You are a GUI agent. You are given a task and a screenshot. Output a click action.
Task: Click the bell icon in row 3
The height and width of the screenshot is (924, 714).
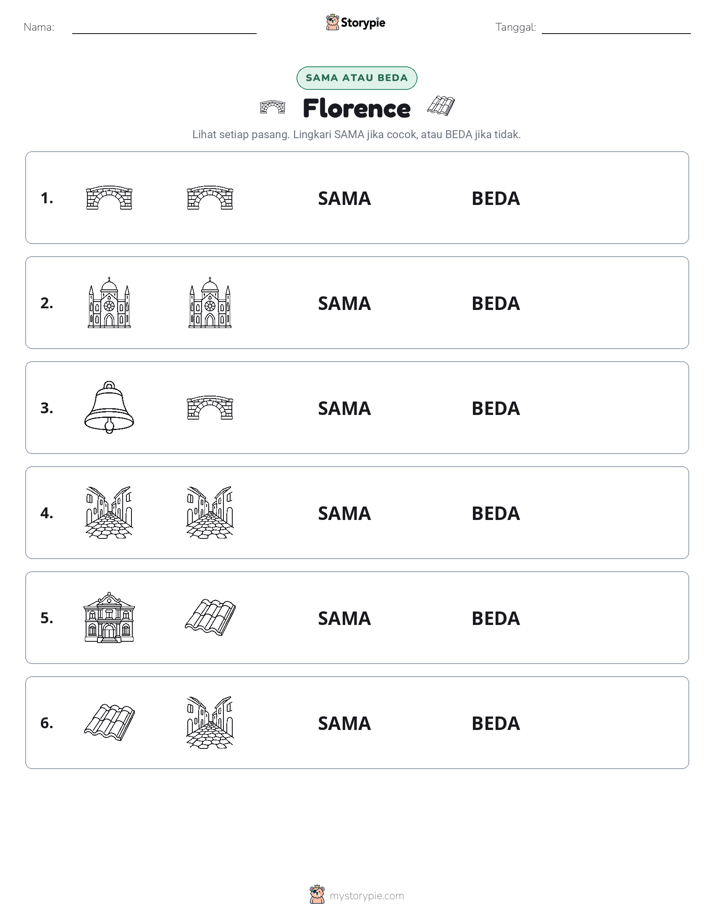tap(109, 407)
